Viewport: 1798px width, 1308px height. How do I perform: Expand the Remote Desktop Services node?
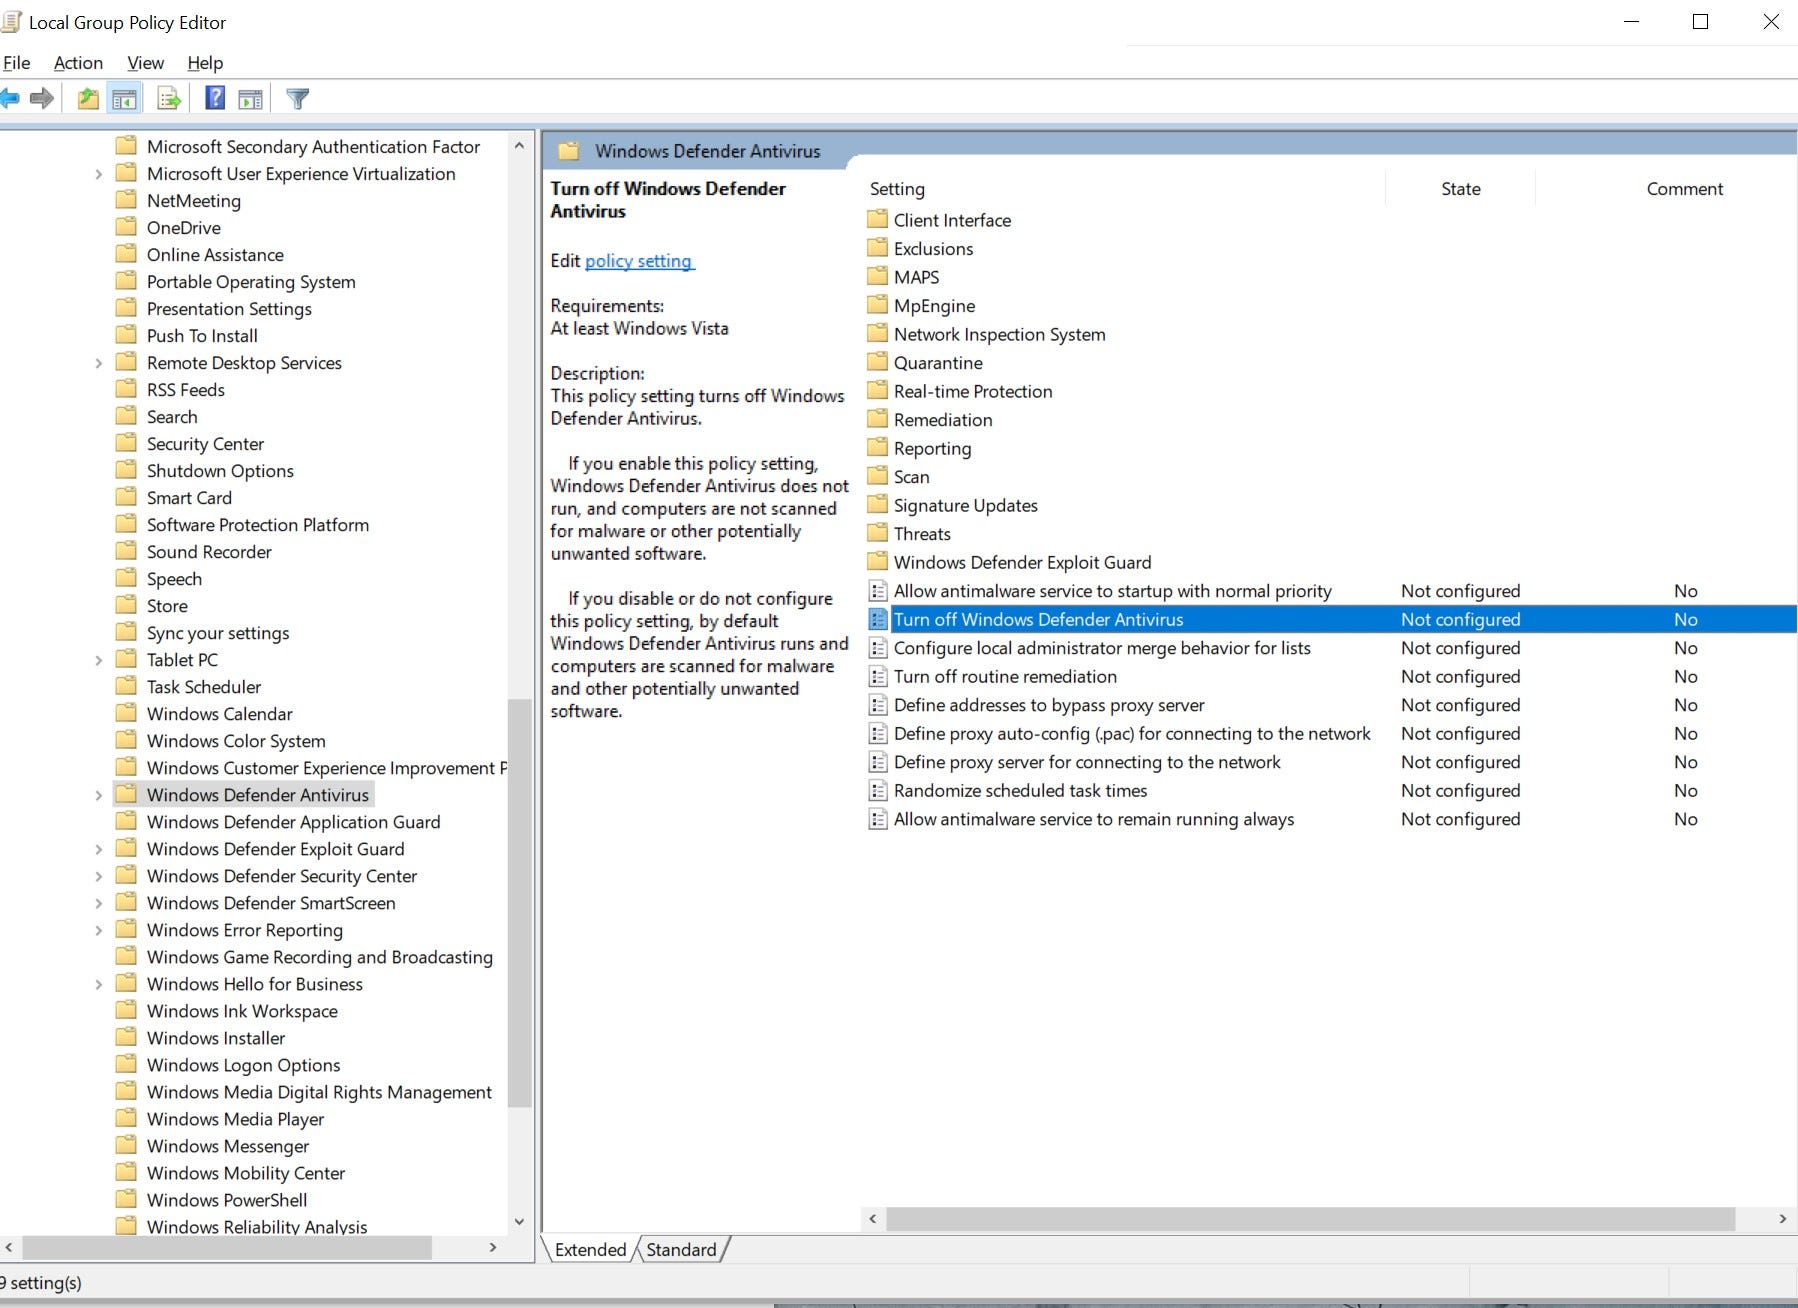click(98, 362)
